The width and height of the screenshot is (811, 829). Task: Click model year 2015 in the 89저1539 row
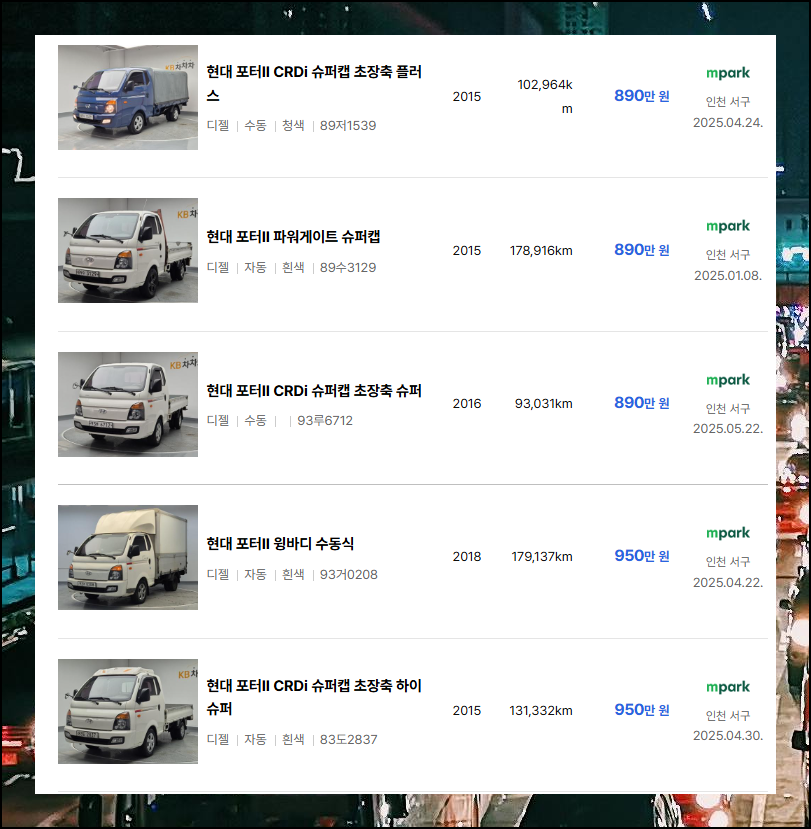467,97
